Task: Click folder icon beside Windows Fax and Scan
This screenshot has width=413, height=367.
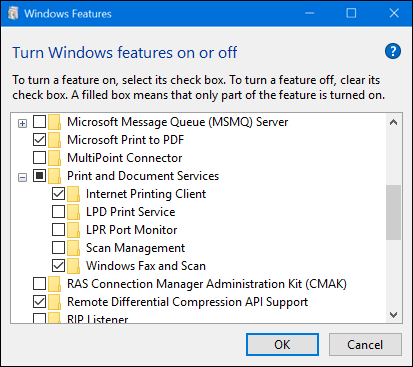Action: 73,266
